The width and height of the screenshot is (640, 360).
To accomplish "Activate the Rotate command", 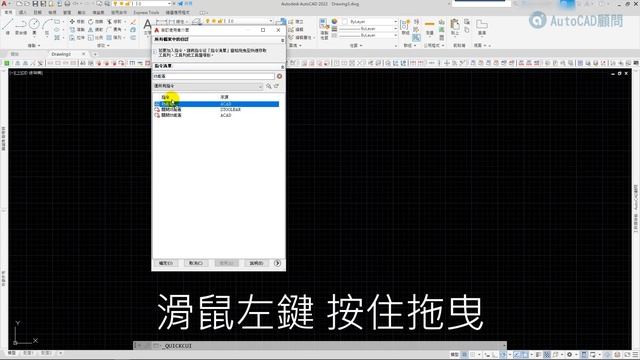I will 96,22.
